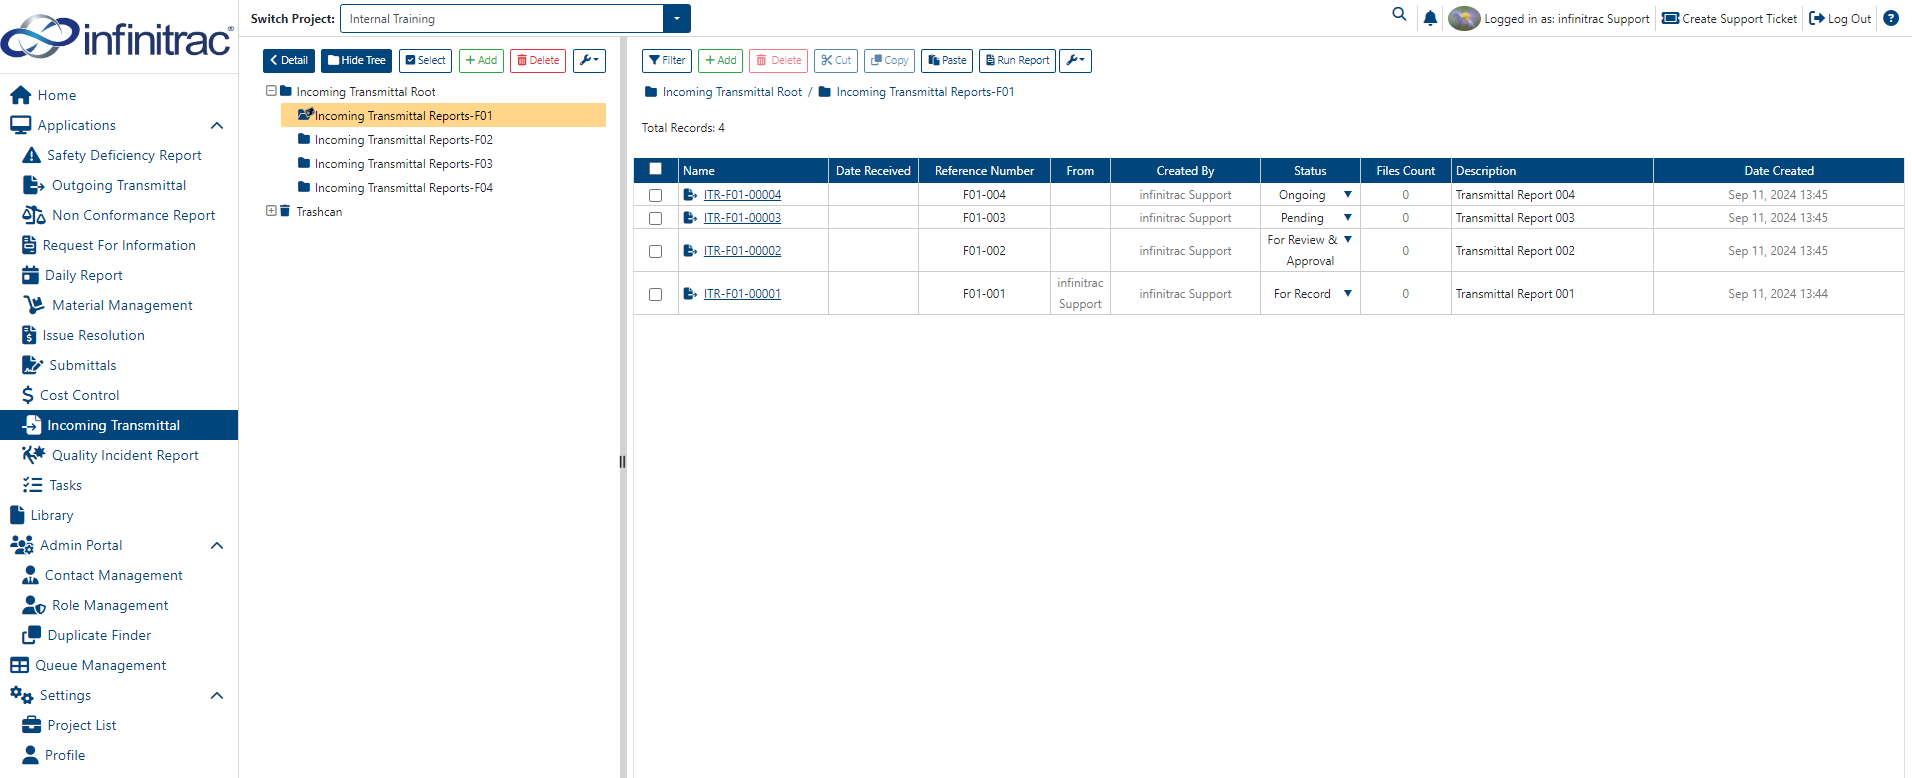The height and width of the screenshot is (778, 1912).
Task: Click Create Support Ticket
Action: 1729,19
